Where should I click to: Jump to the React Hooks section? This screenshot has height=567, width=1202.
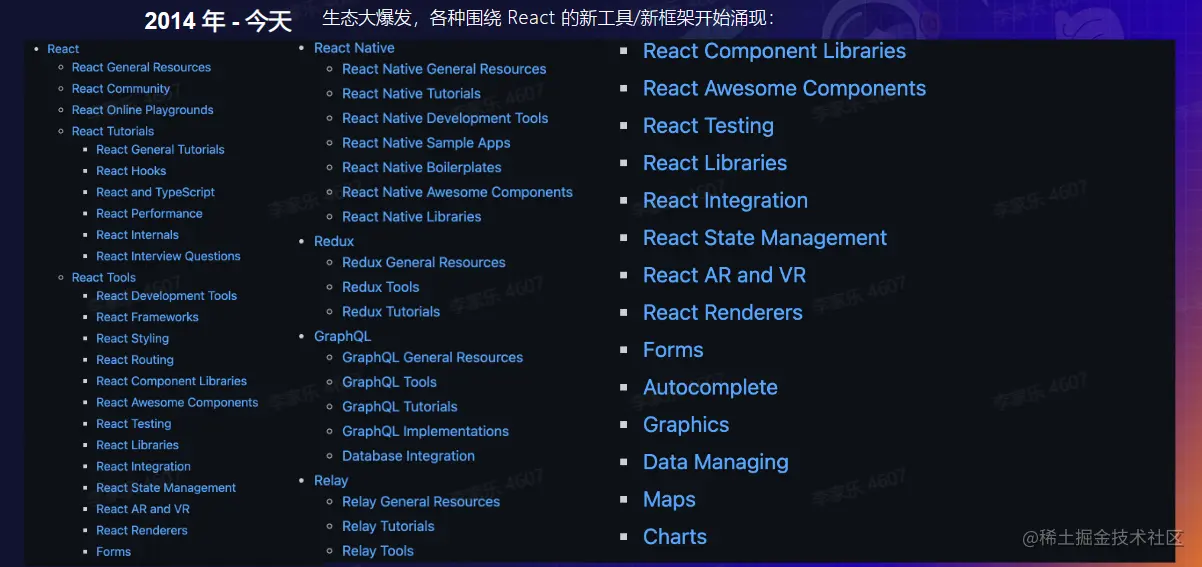pyautogui.click(x=131, y=171)
